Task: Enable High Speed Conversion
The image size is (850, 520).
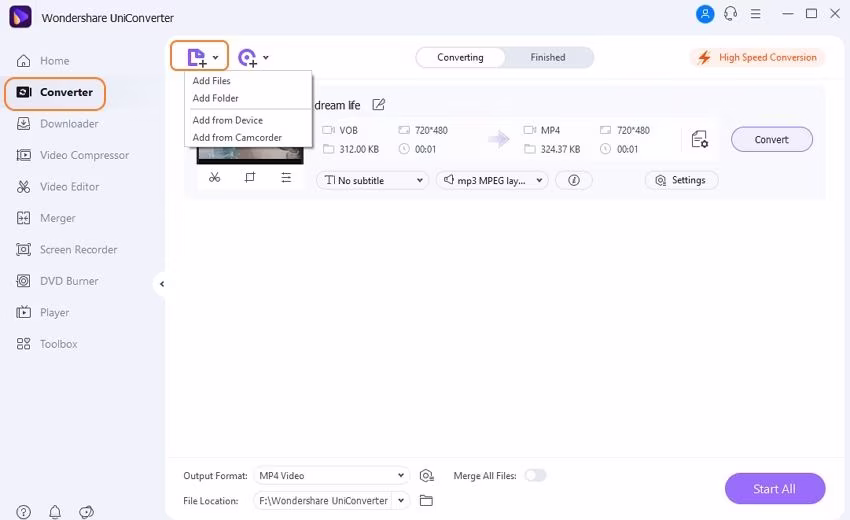Action: 757,57
